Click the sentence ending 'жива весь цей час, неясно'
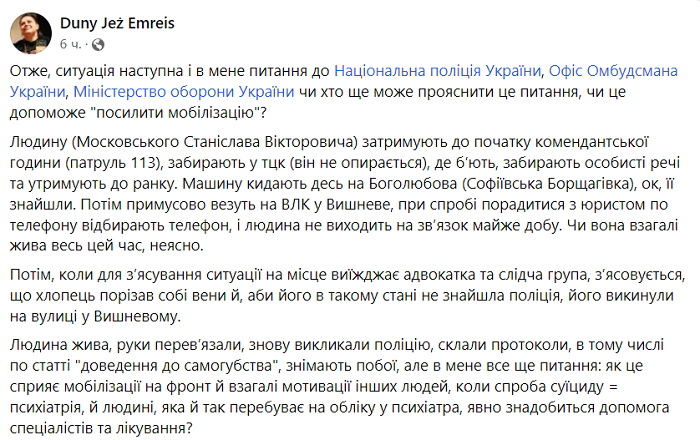This screenshot has width=700, height=440. coord(106,245)
